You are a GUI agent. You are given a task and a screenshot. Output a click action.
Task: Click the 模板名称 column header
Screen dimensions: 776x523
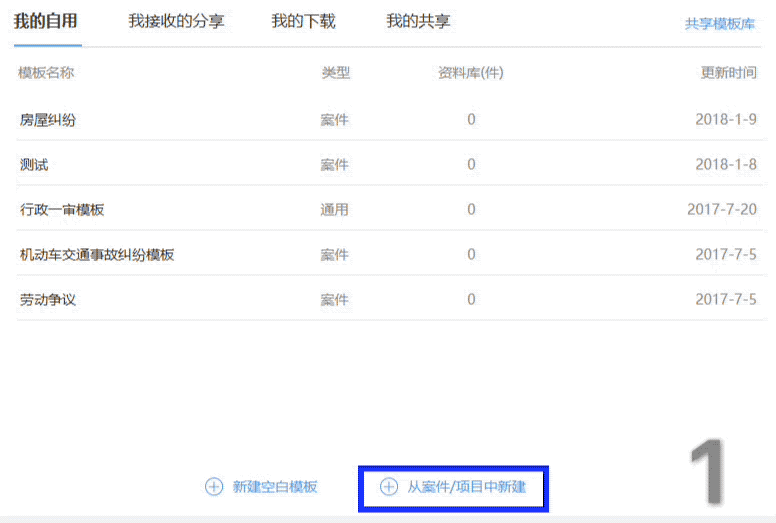46,73
